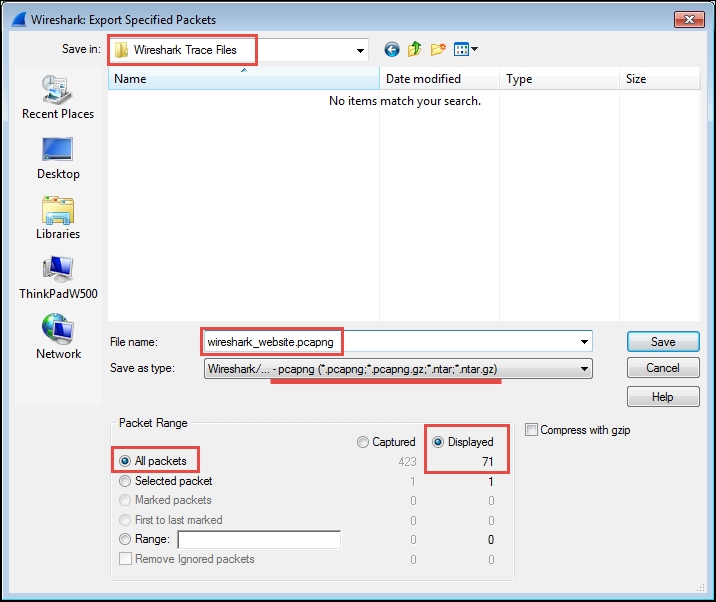716x602 pixels.
Task: Click the Wireshark fin title icon
Action: 19,20
